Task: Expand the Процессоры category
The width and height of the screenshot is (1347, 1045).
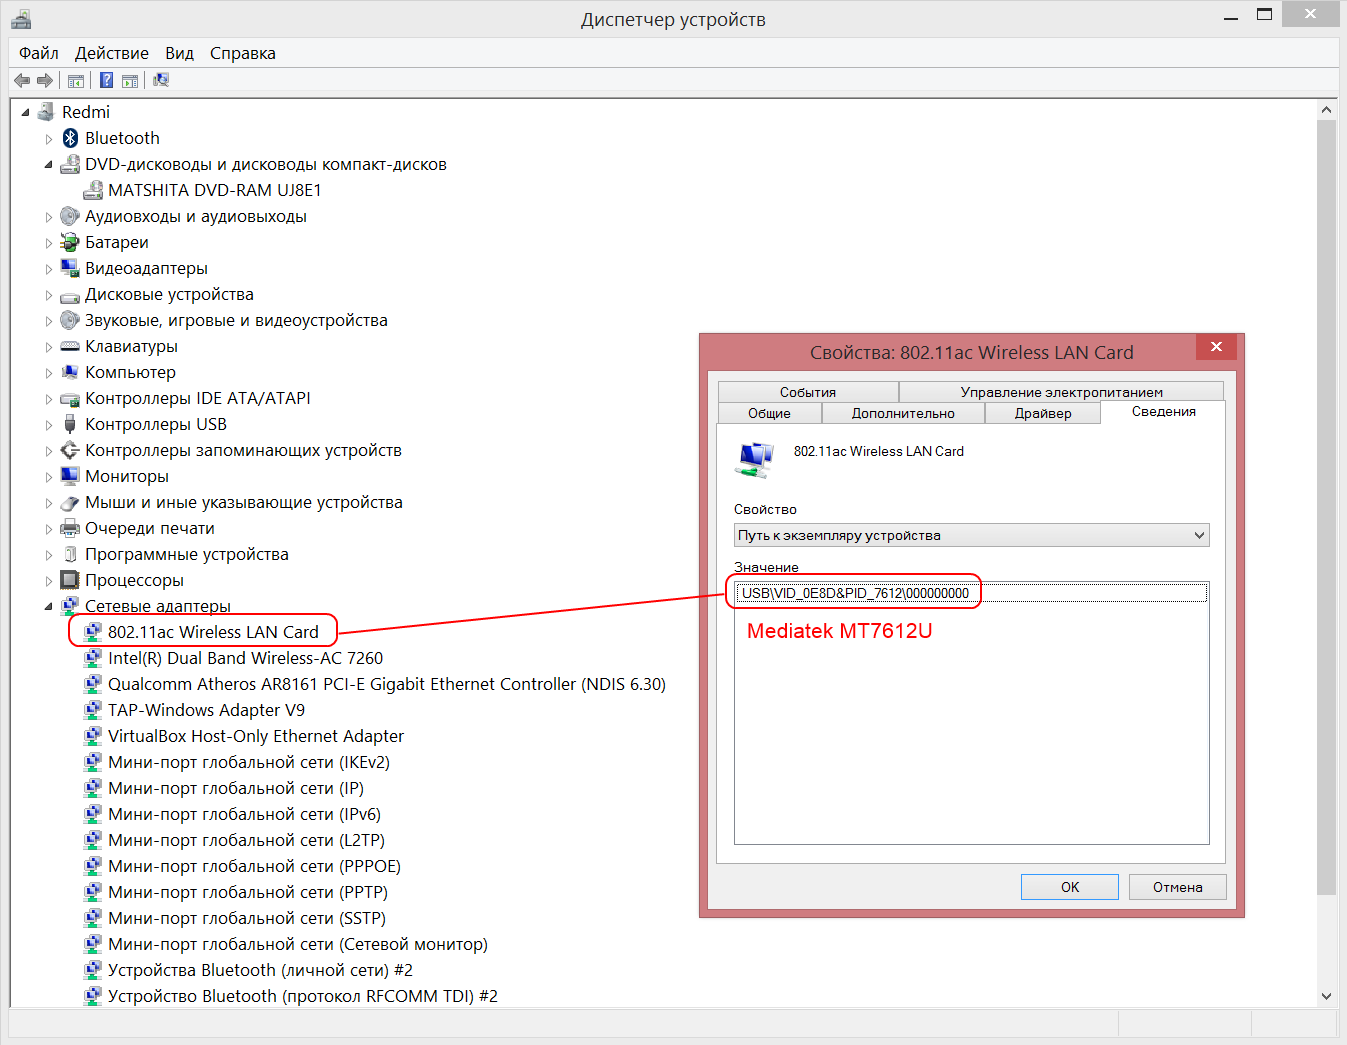Action: 48,581
